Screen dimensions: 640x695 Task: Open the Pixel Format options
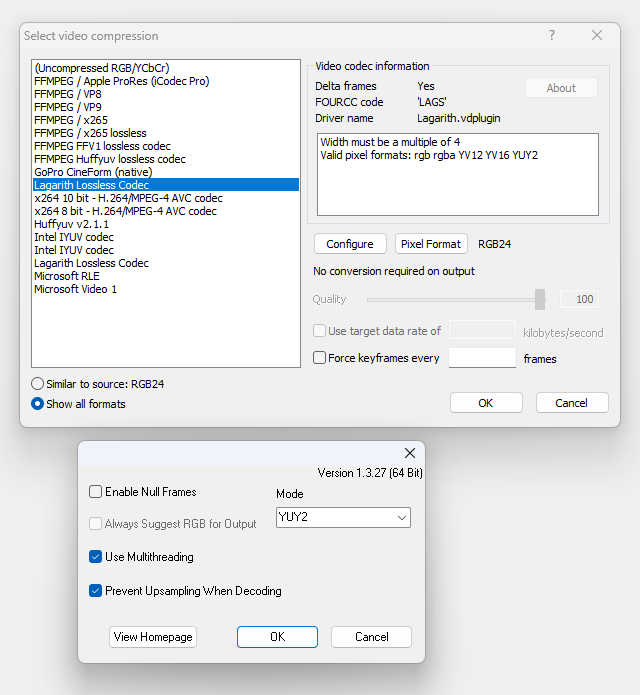(x=431, y=244)
